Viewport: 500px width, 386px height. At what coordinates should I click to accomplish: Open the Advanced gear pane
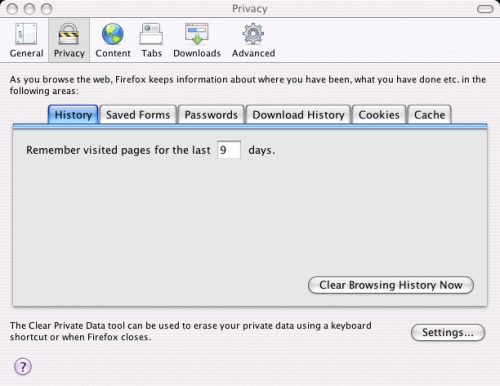click(x=253, y=40)
